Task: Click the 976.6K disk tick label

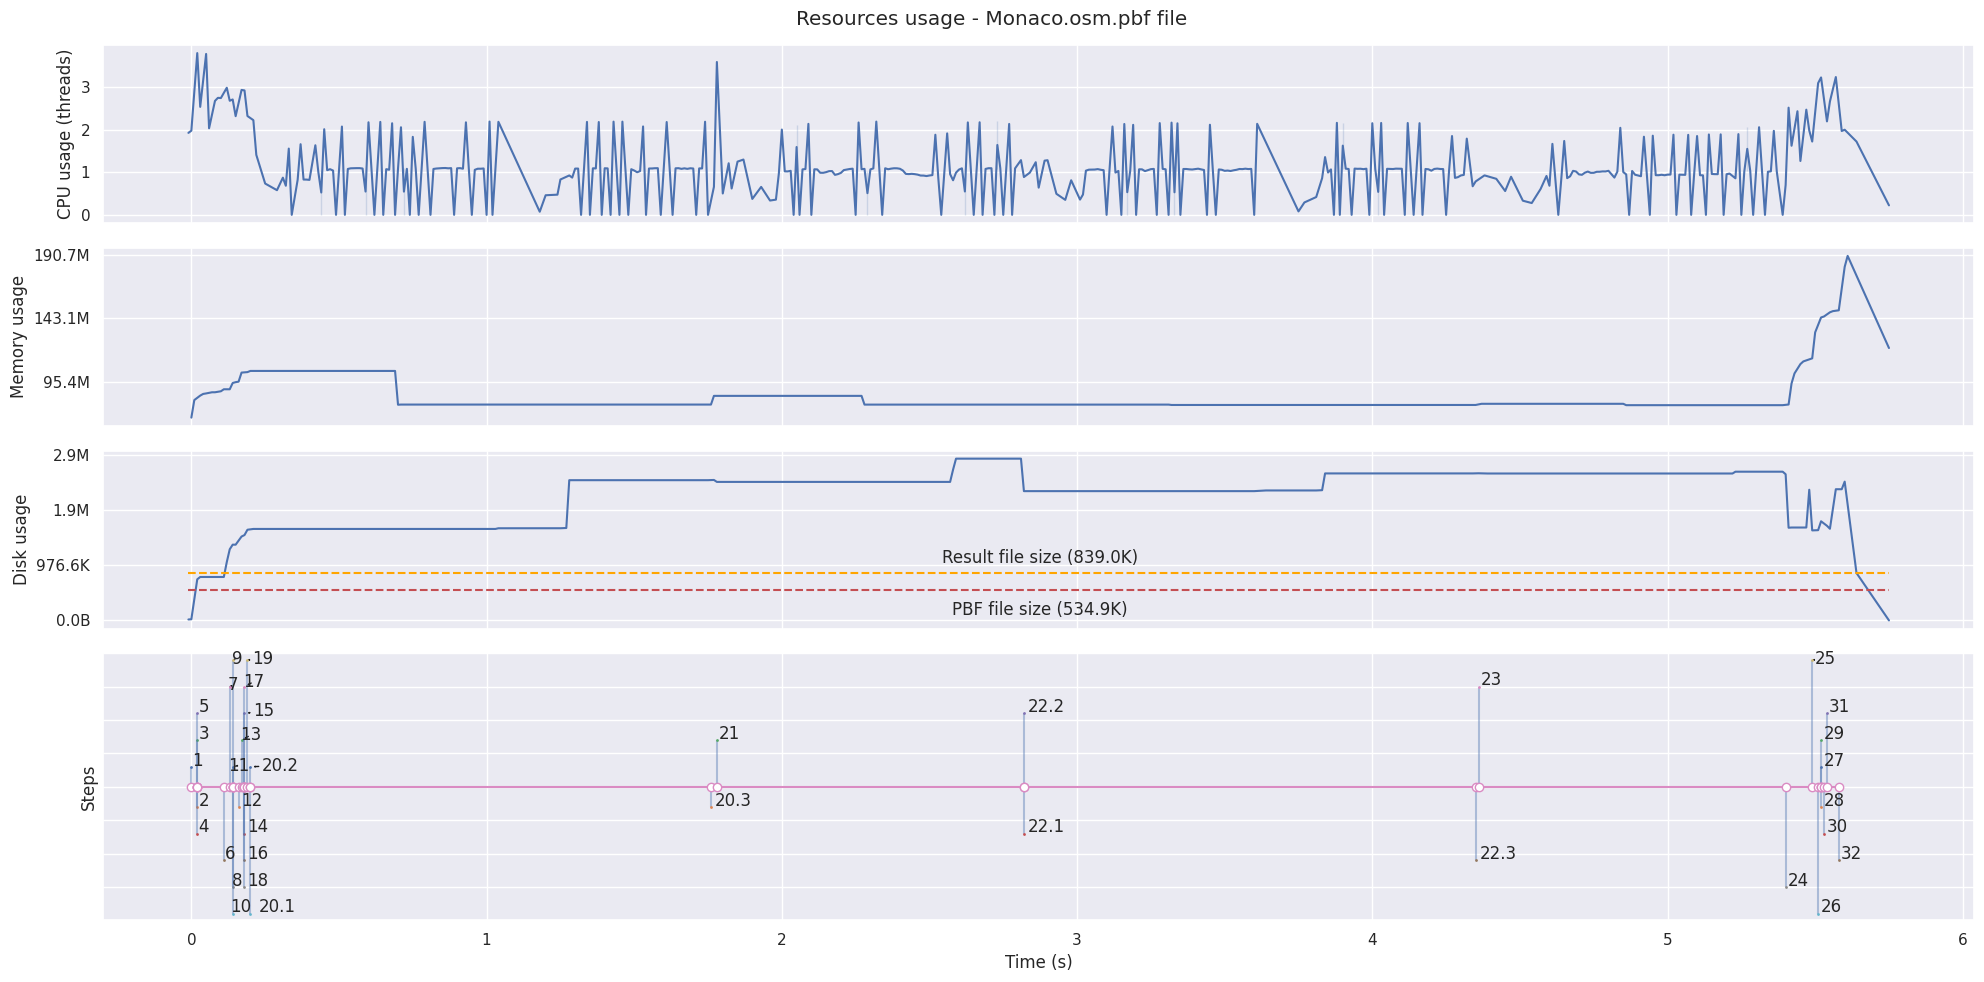Action: coord(61,566)
